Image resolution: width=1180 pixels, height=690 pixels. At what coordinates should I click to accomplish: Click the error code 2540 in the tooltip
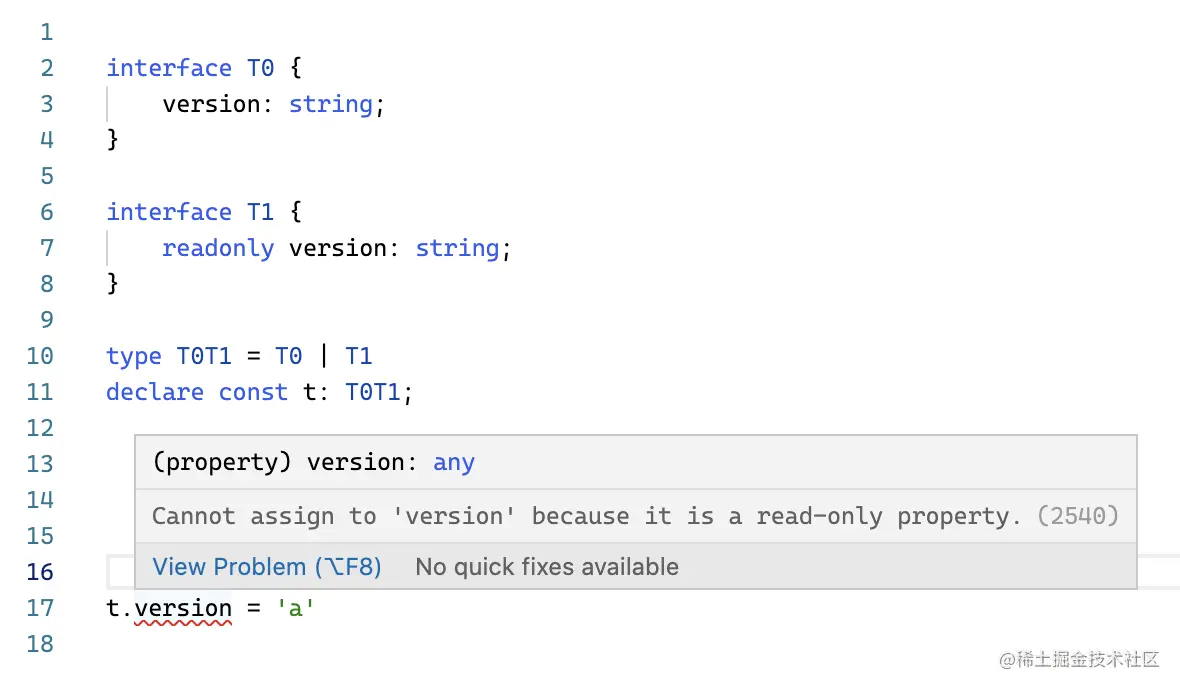tap(1078, 516)
